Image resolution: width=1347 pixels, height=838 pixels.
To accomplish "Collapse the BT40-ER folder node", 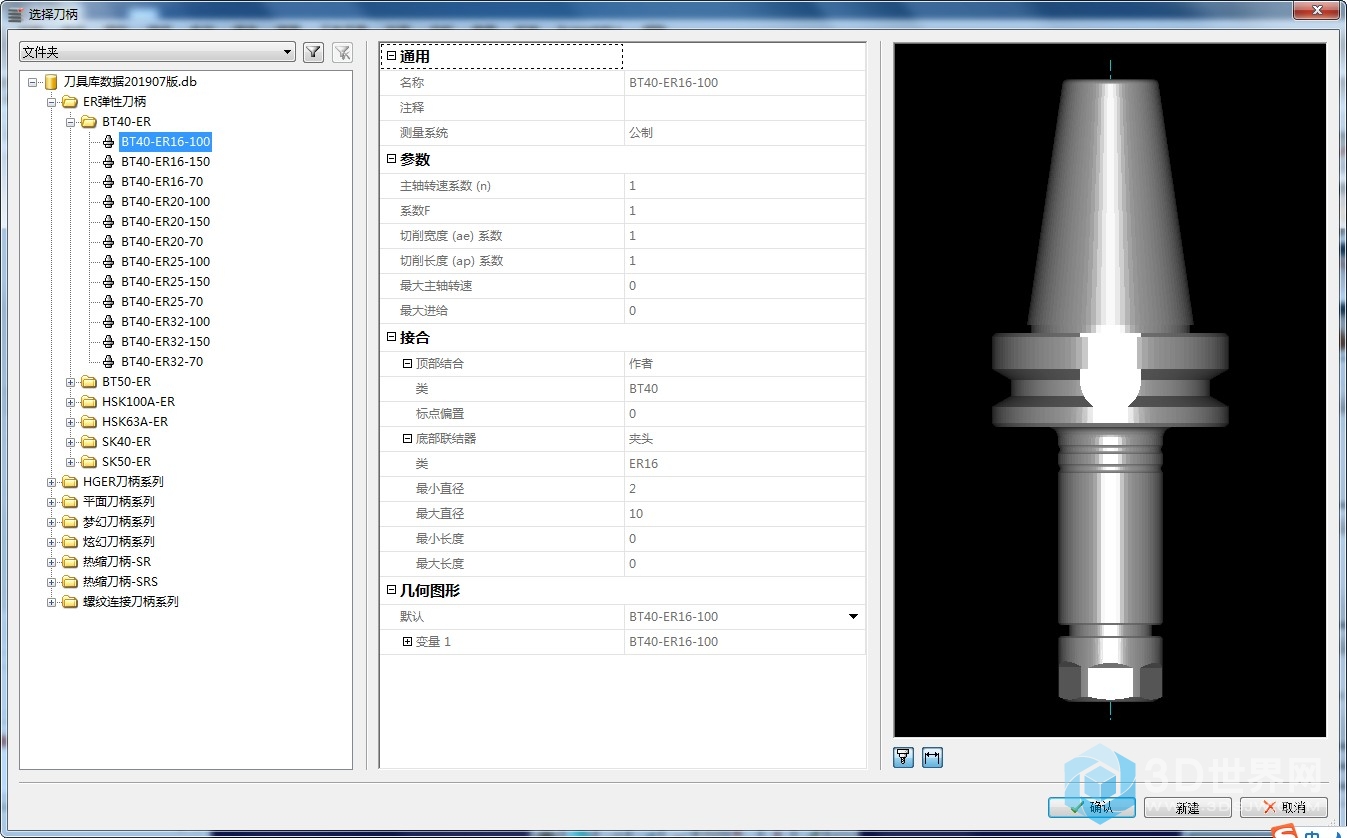I will 71,122.
